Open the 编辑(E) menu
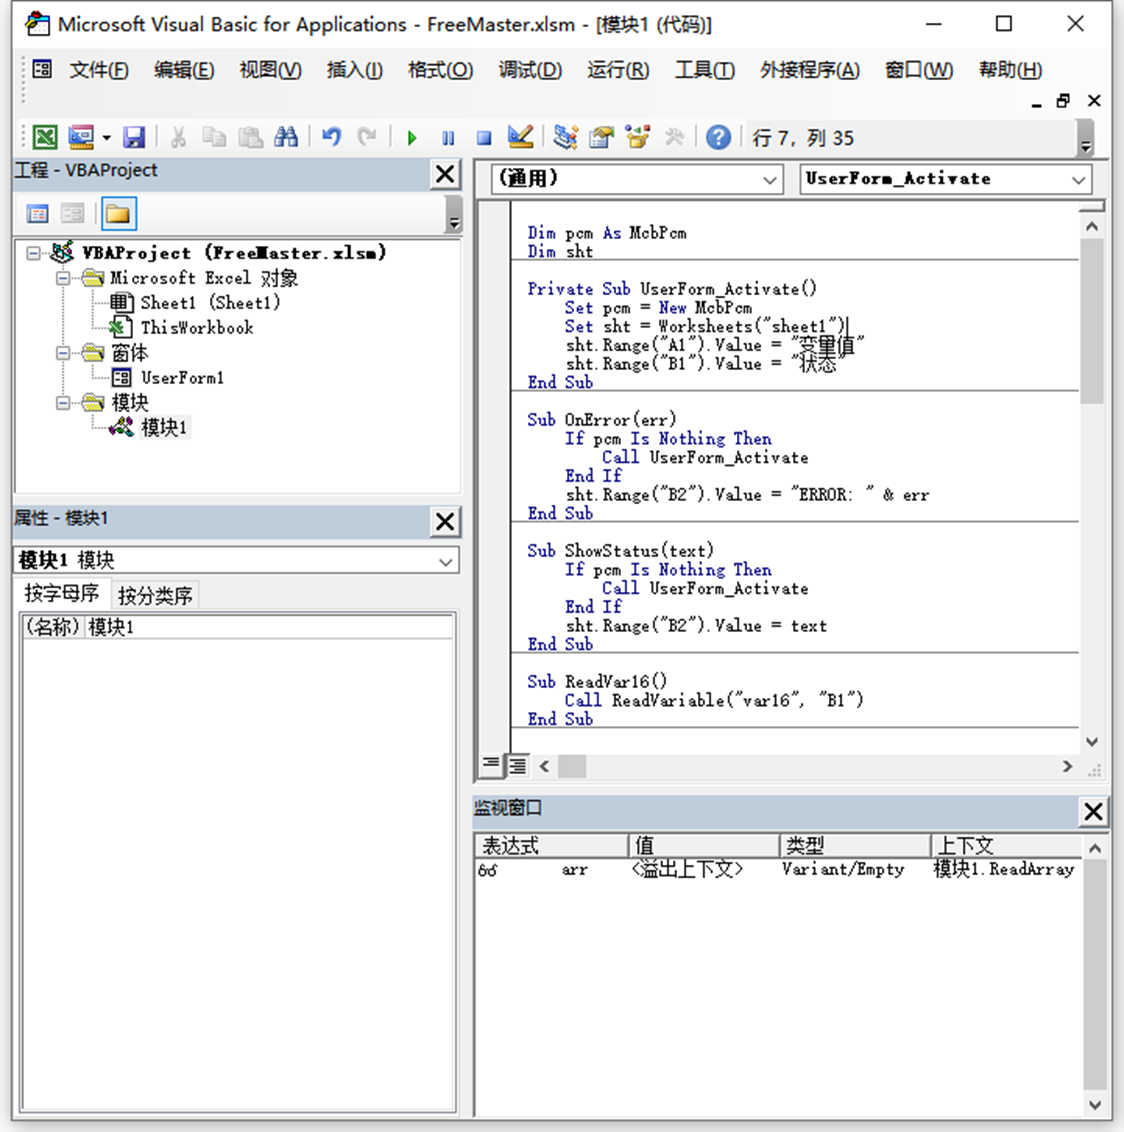The height and width of the screenshot is (1132, 1124). tap(184, 70)
